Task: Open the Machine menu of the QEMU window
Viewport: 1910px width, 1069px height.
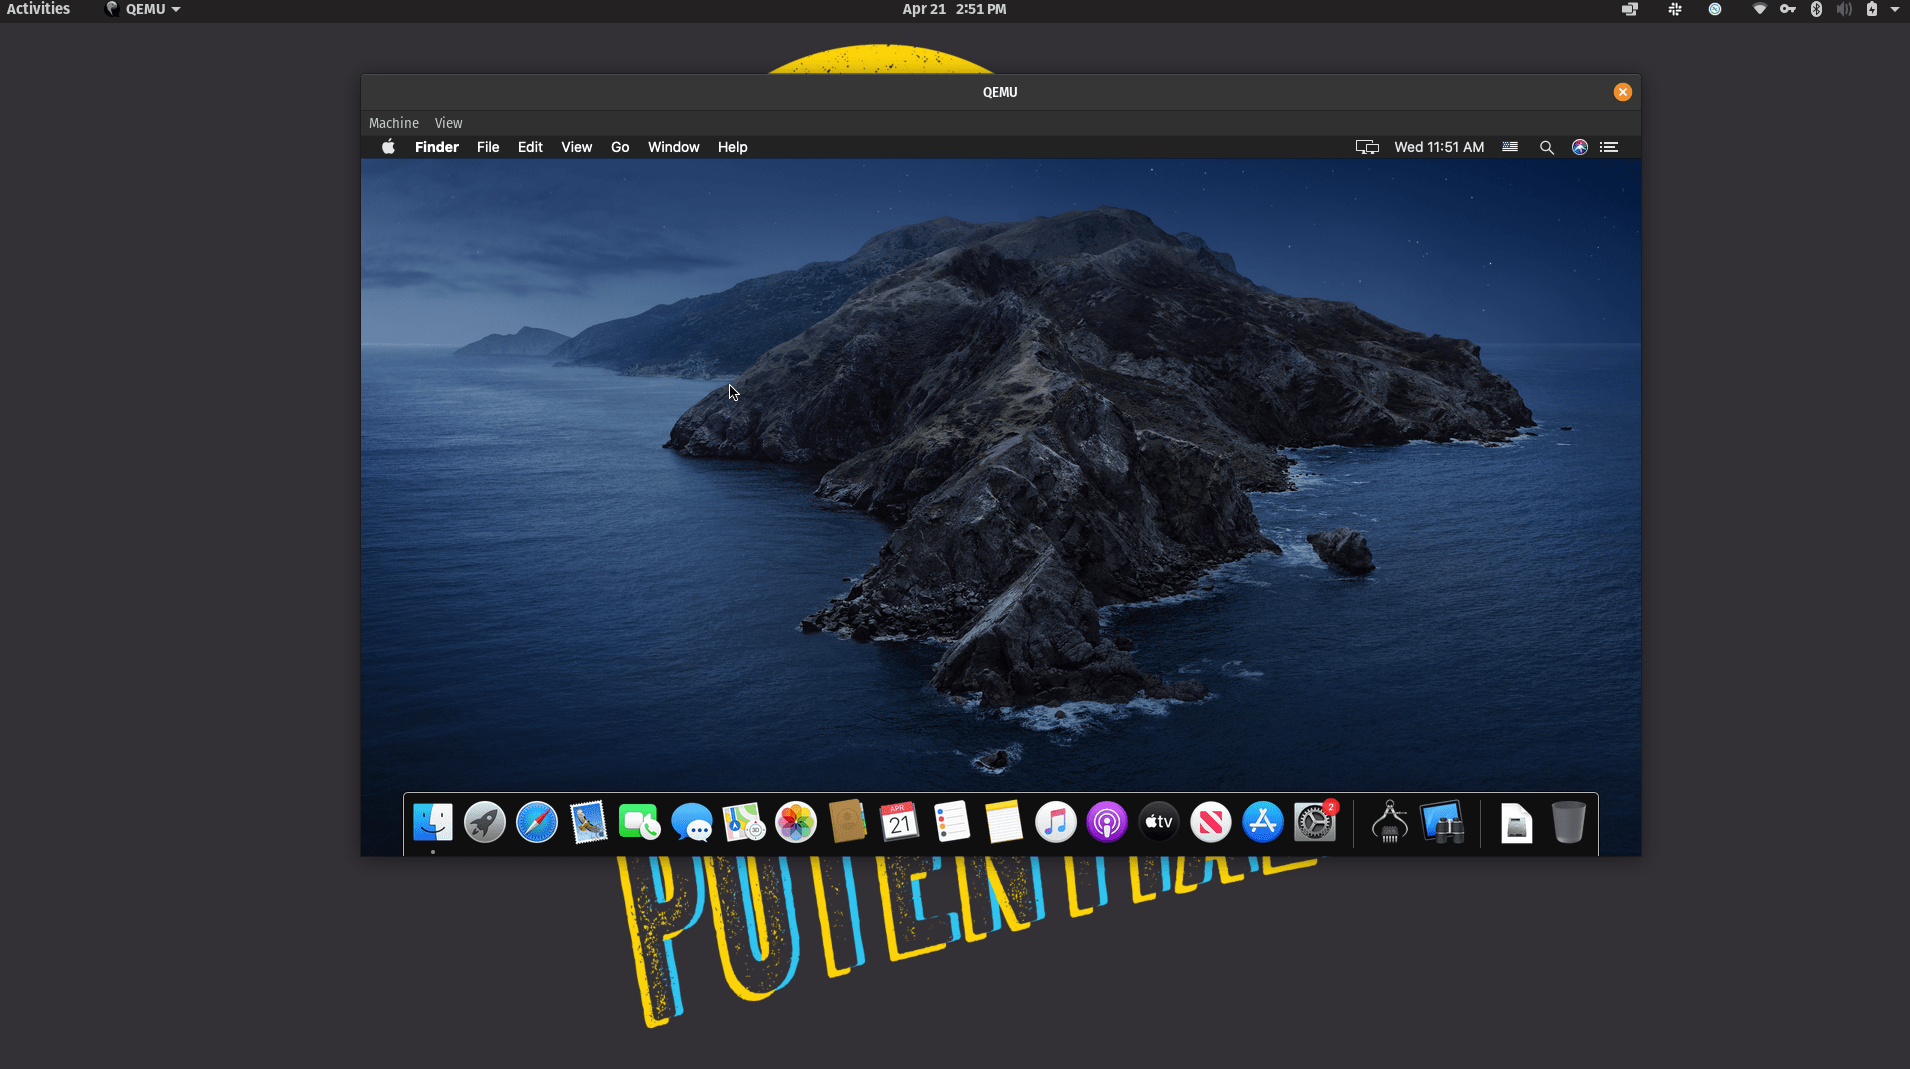Action: (393, 122)
